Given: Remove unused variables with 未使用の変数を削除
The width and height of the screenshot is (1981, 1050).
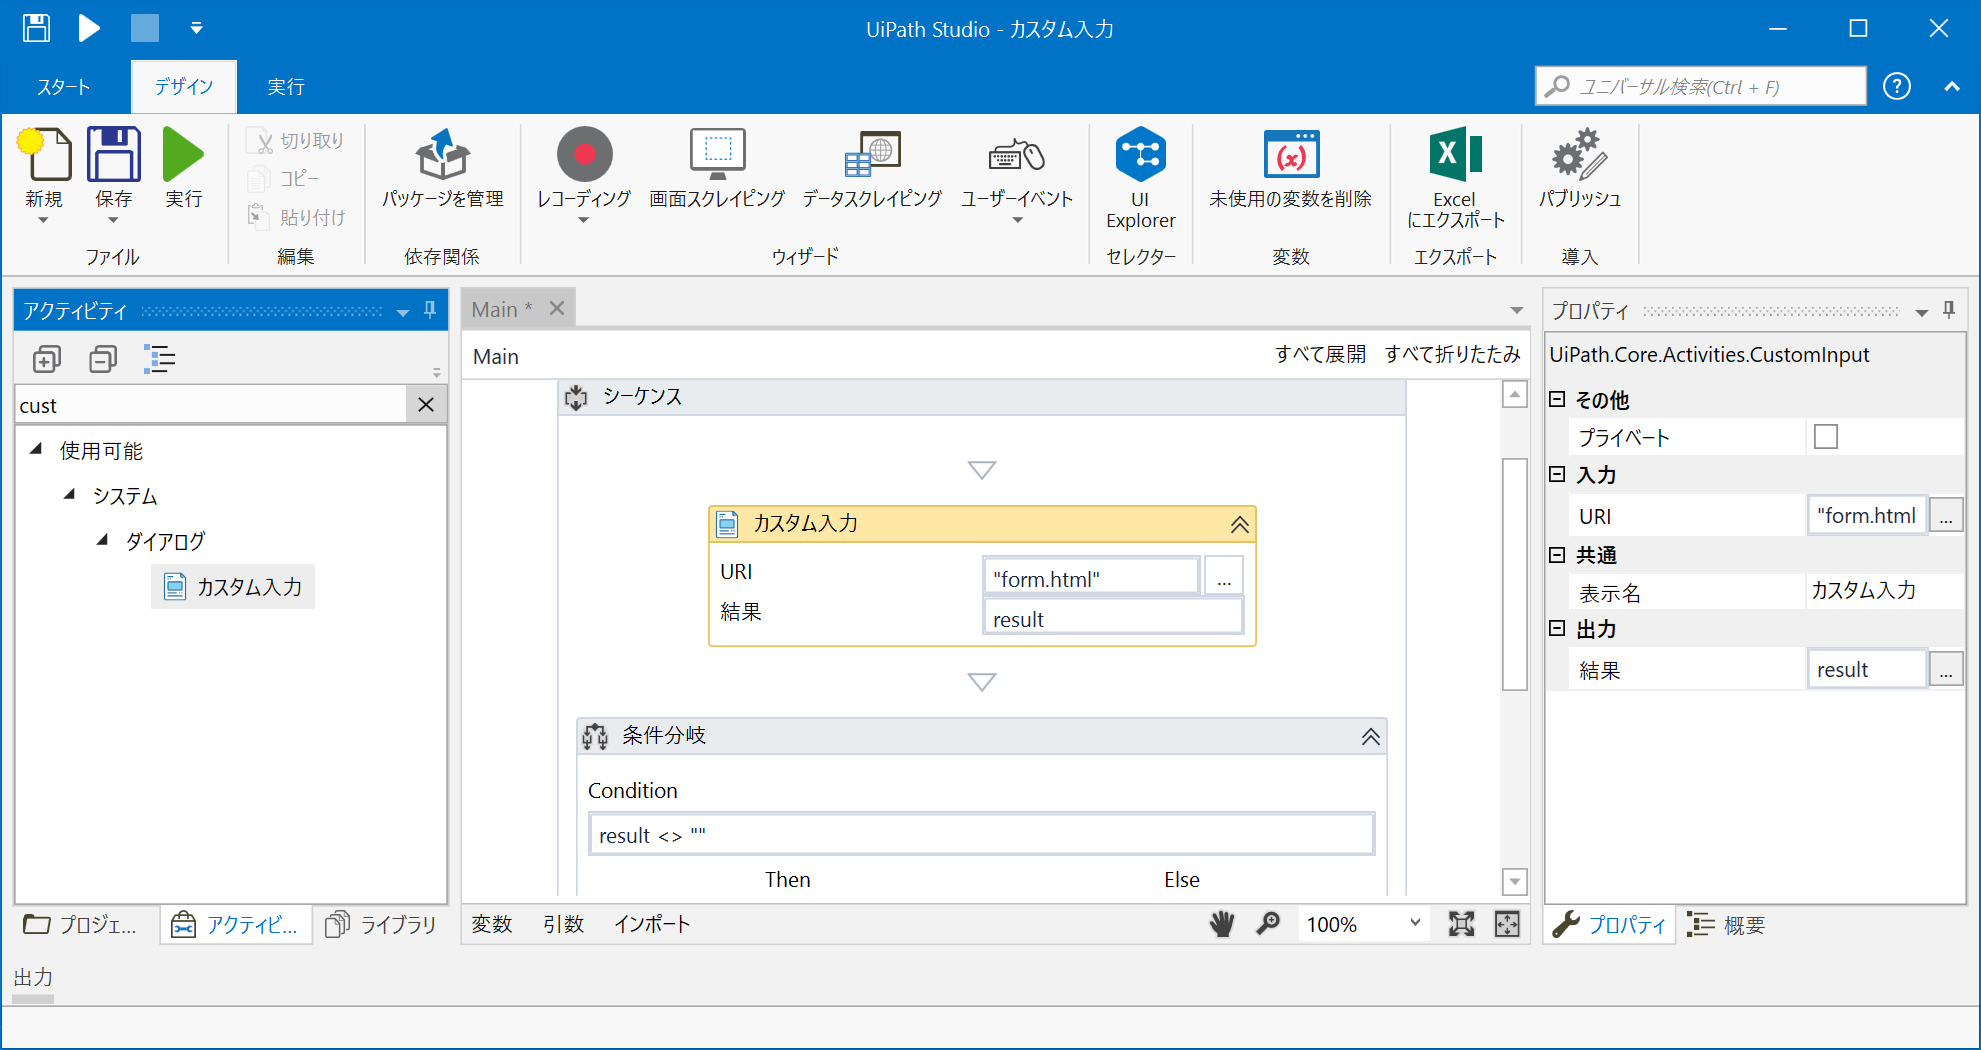Looking at the screenshot, I should point(1290,168).
